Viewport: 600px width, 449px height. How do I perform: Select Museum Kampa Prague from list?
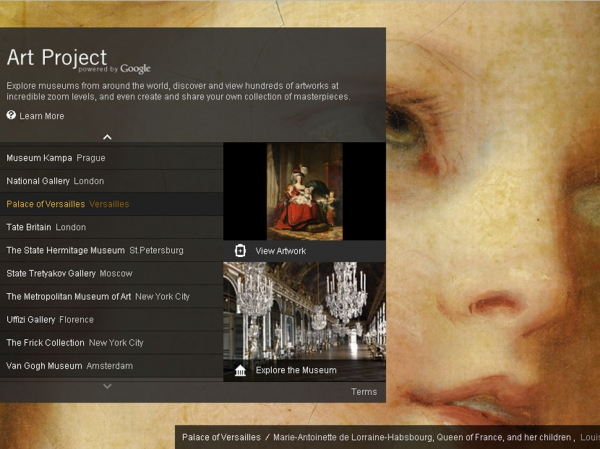pyautogui.click(x=56, y=158)
